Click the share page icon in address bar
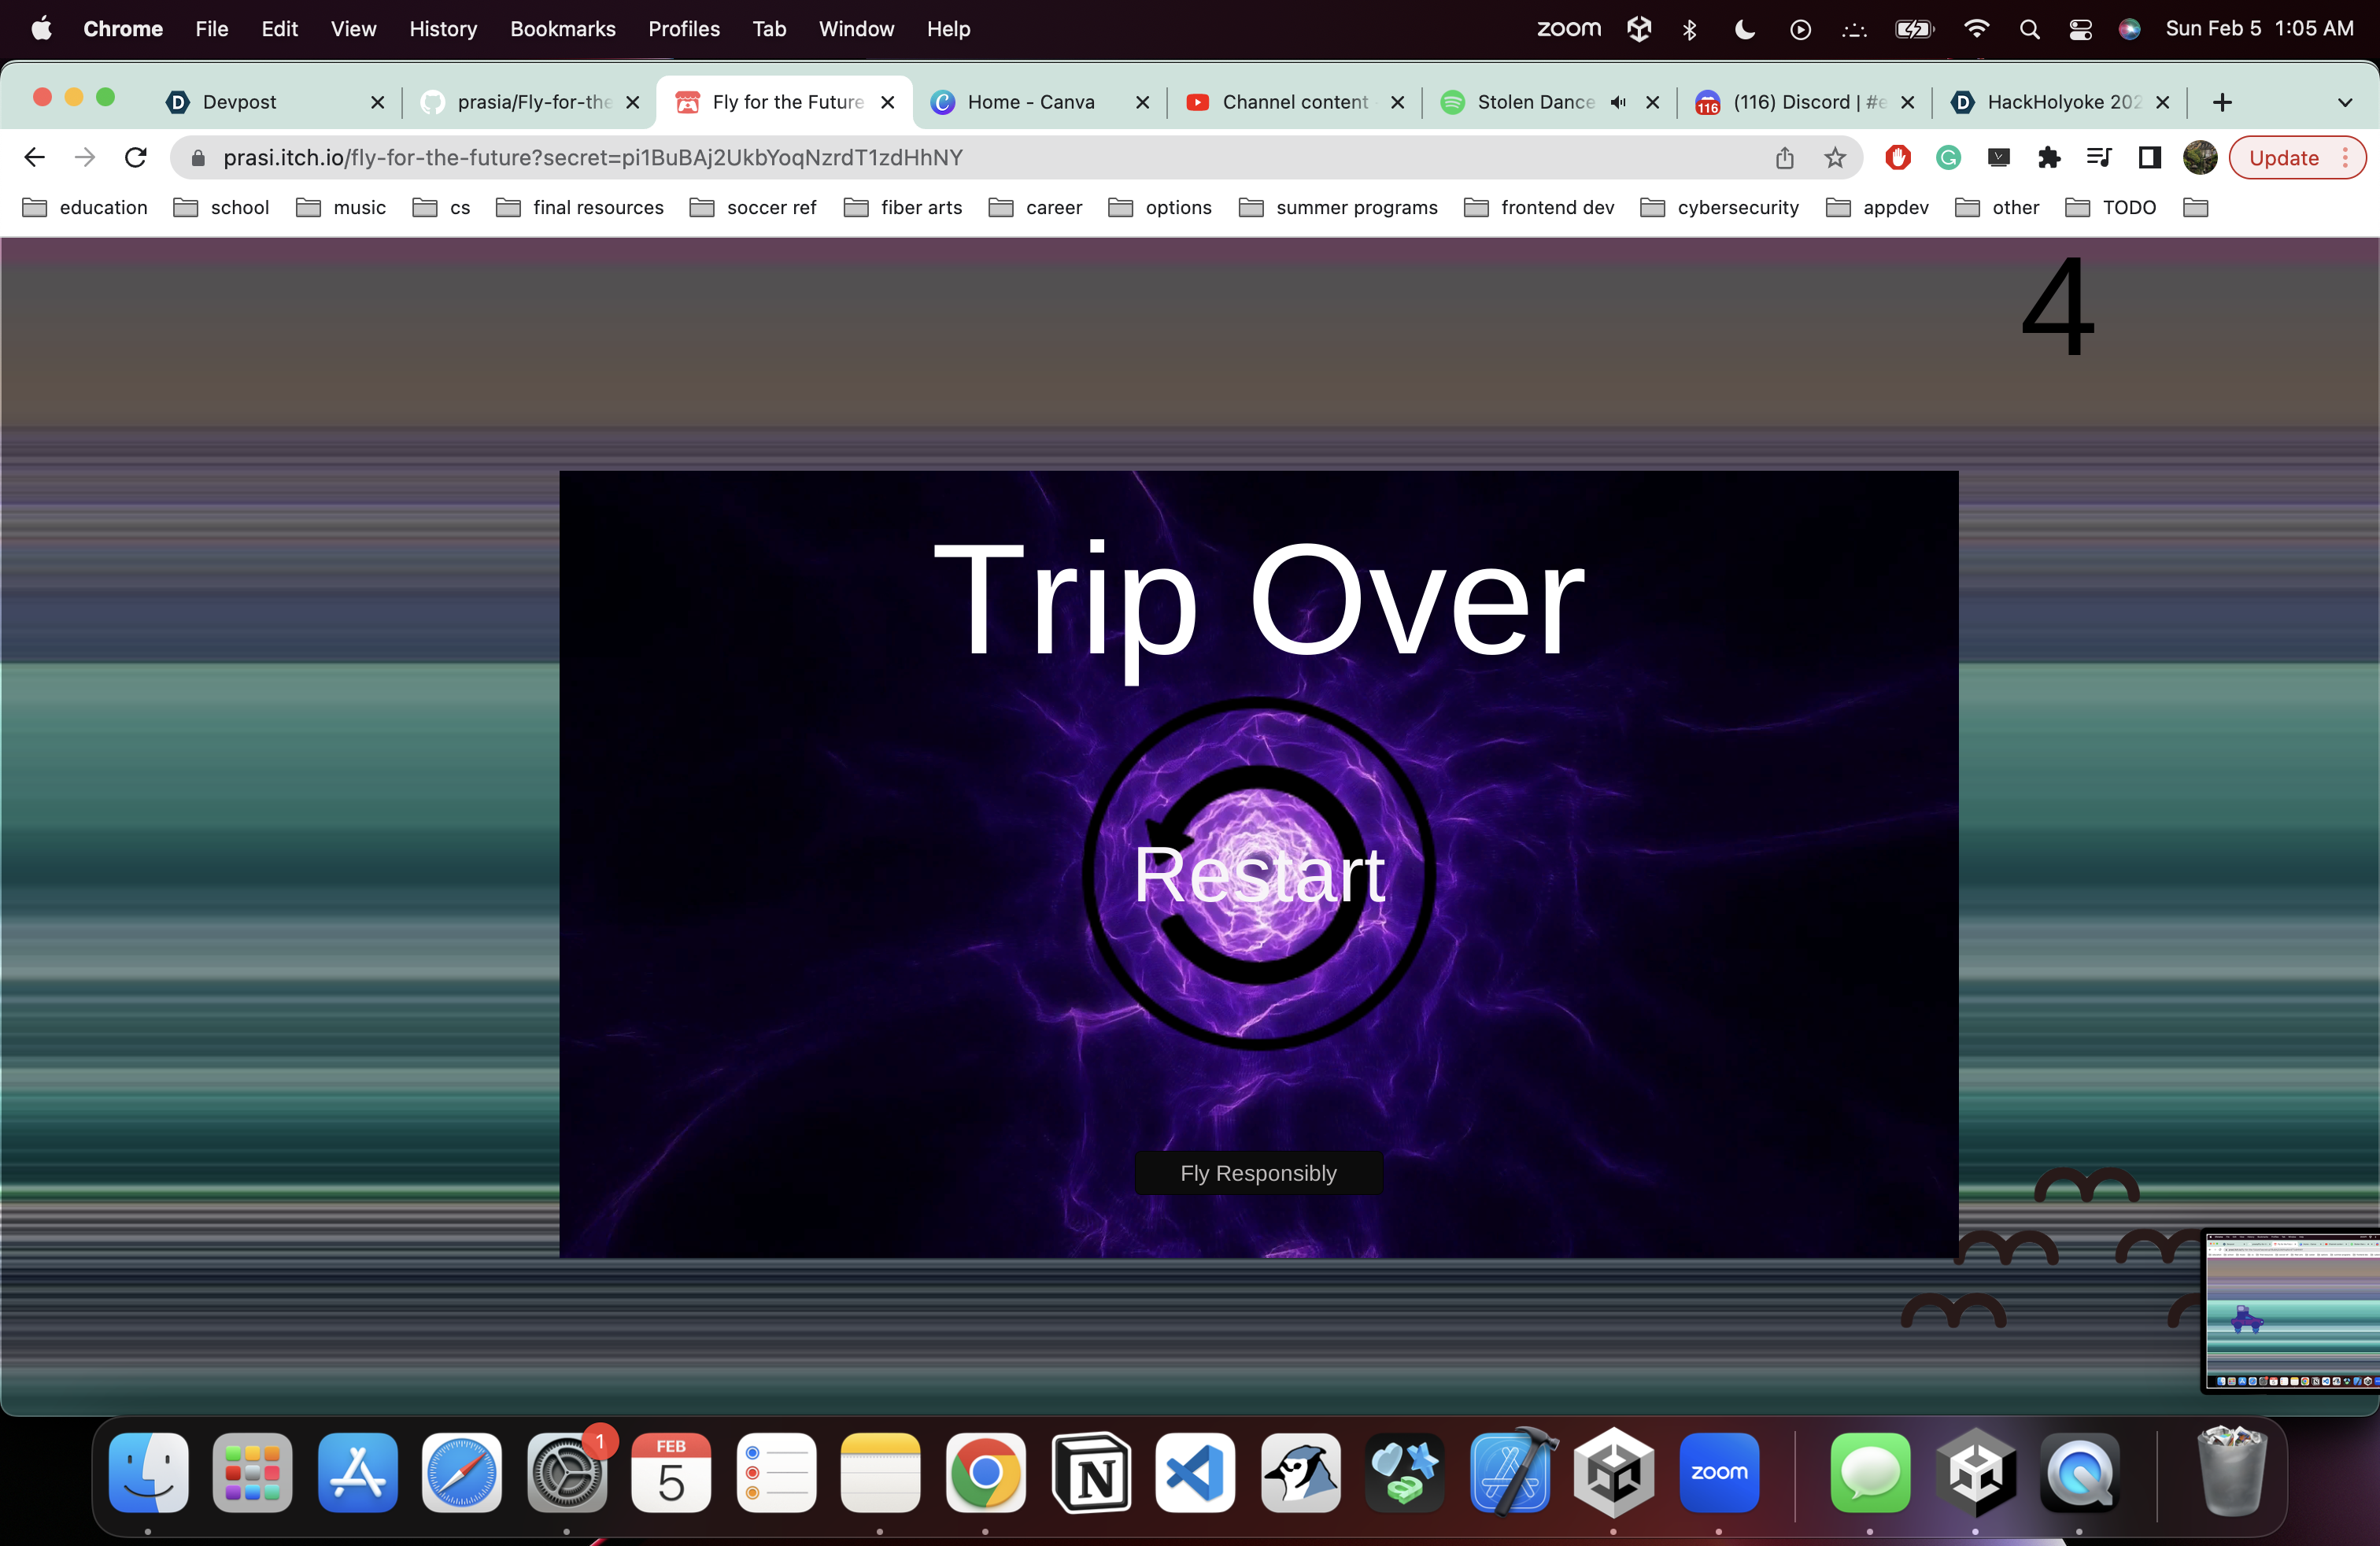2380x1546 pixels. pyautogui.click(x=1785, y=158)
